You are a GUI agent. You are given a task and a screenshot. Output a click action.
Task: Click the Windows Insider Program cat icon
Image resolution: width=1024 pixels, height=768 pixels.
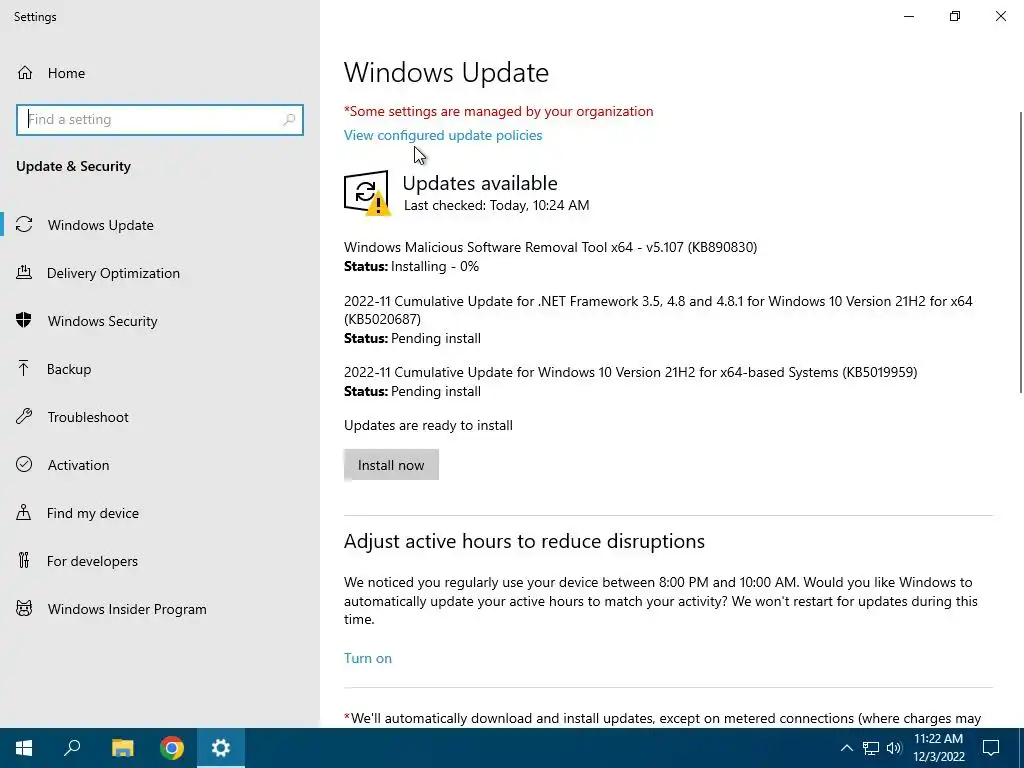click(24, 609)
